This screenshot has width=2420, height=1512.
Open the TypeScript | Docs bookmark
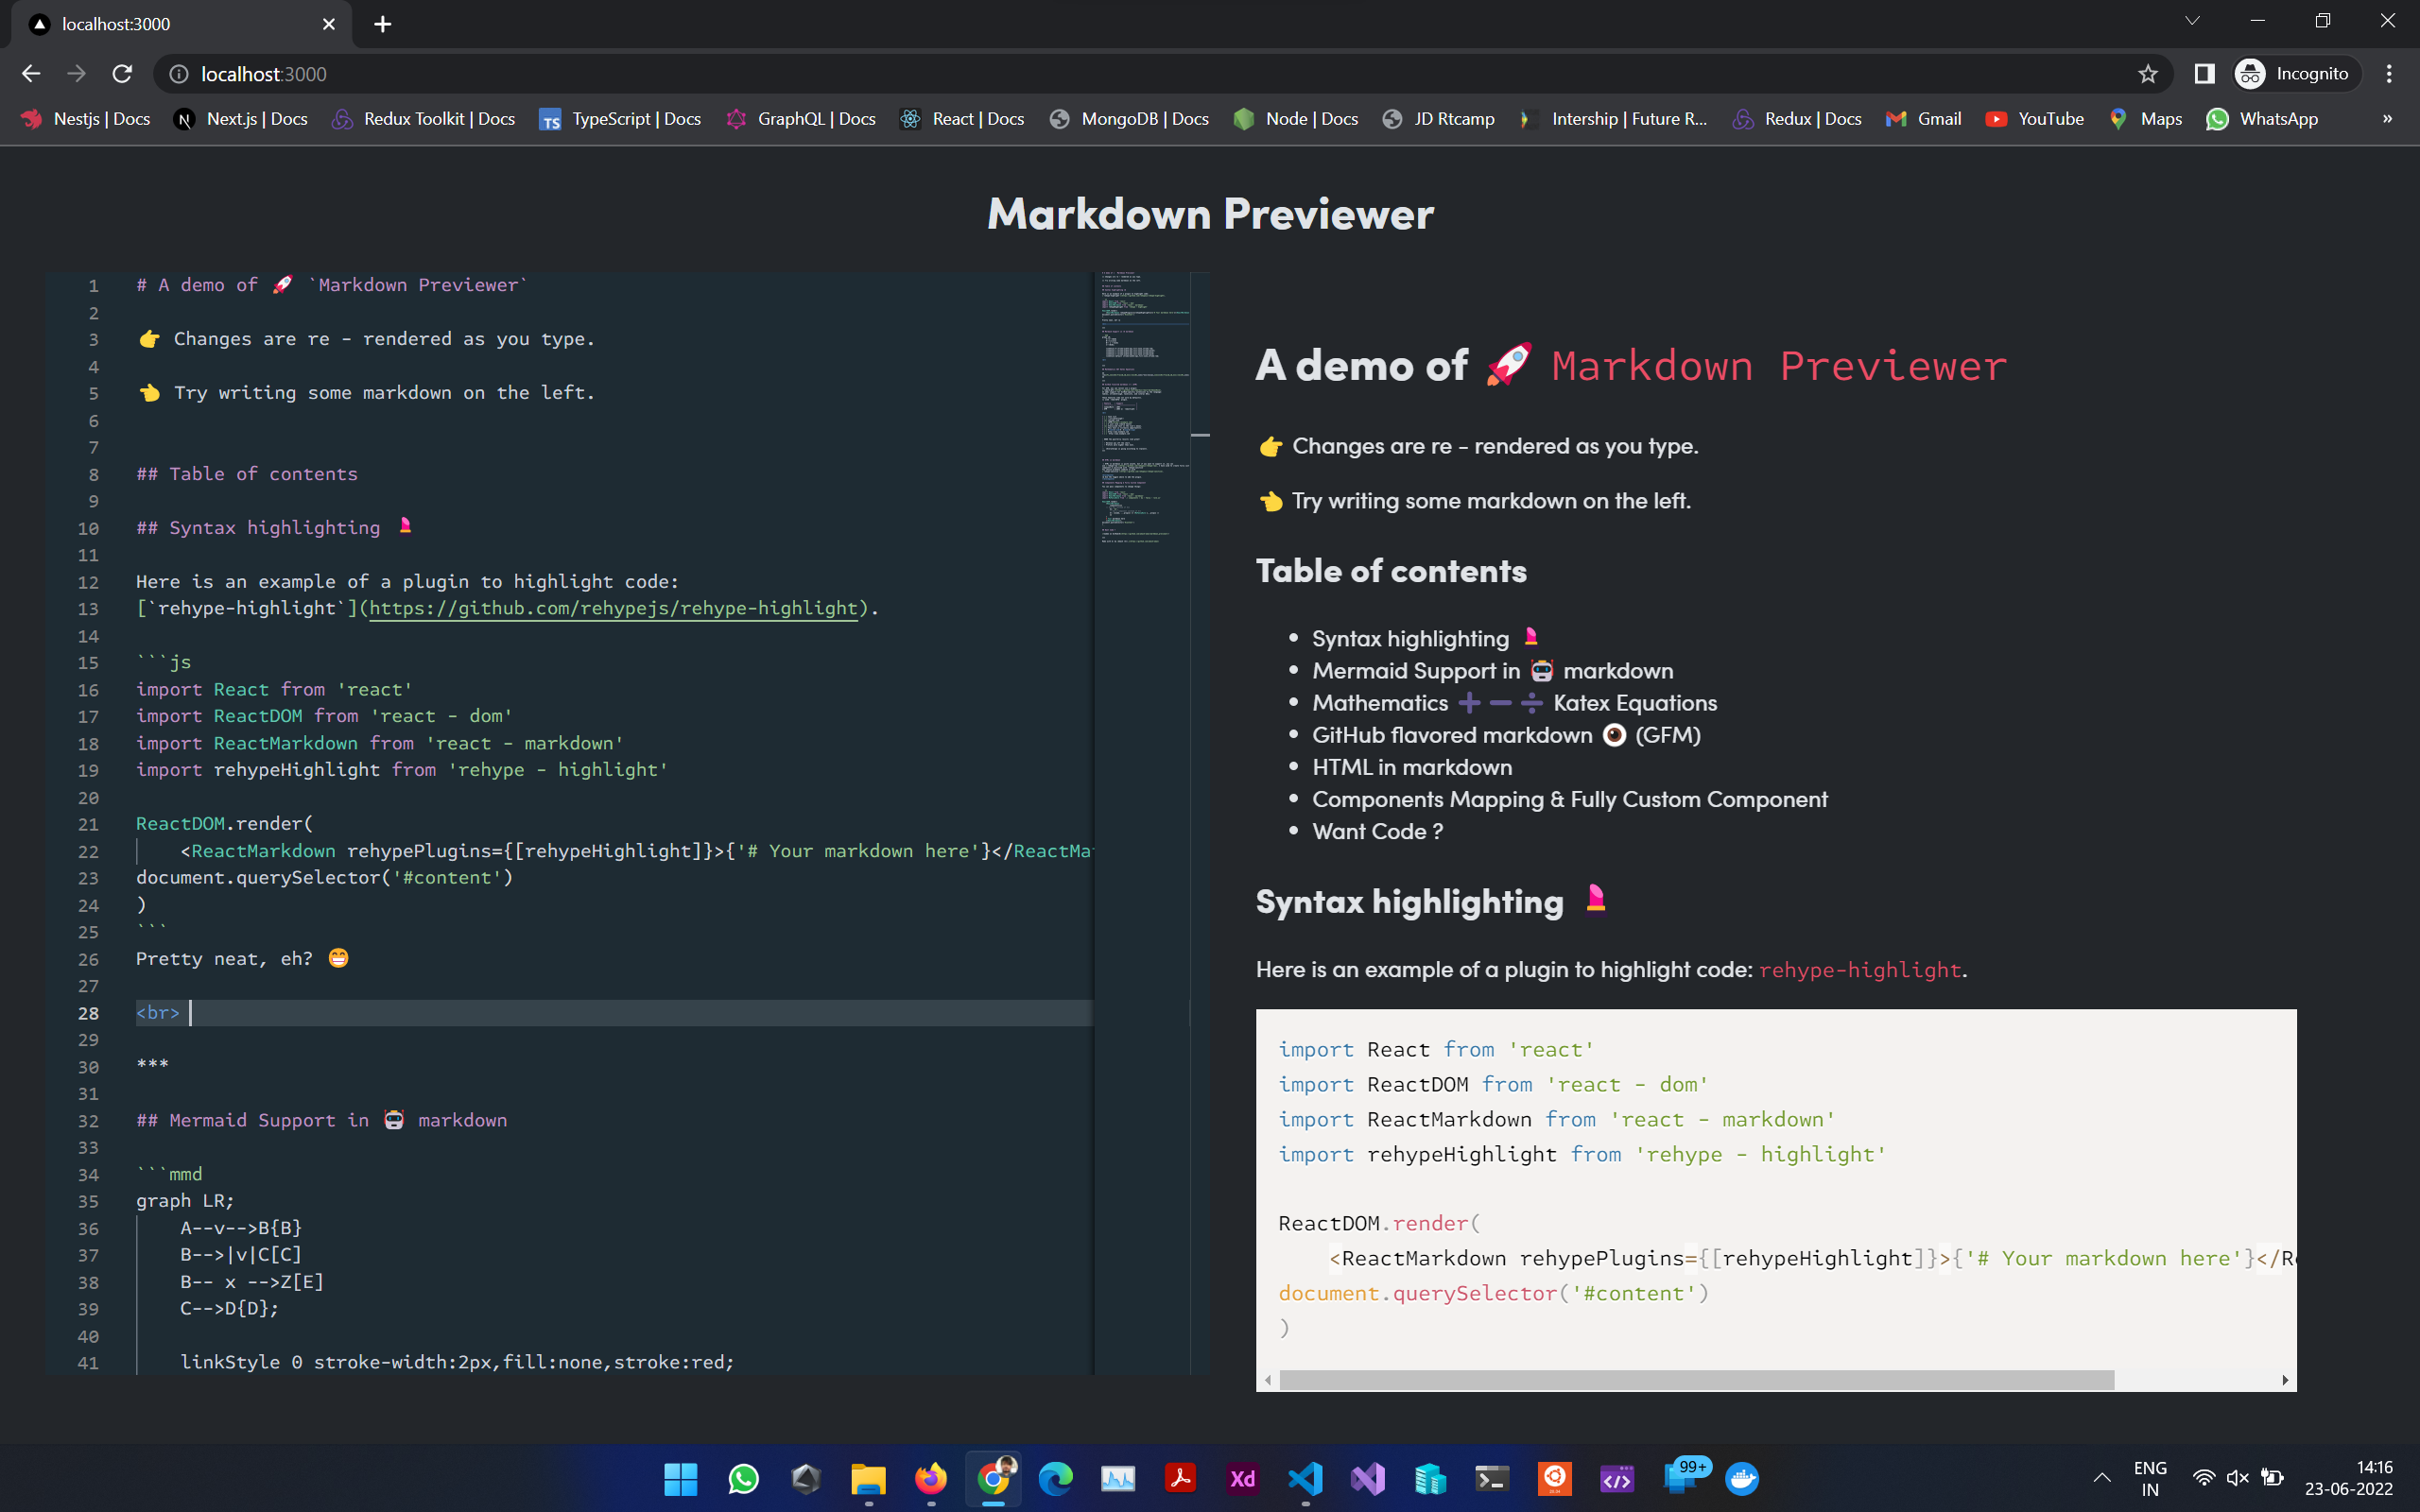pos(620,119)
